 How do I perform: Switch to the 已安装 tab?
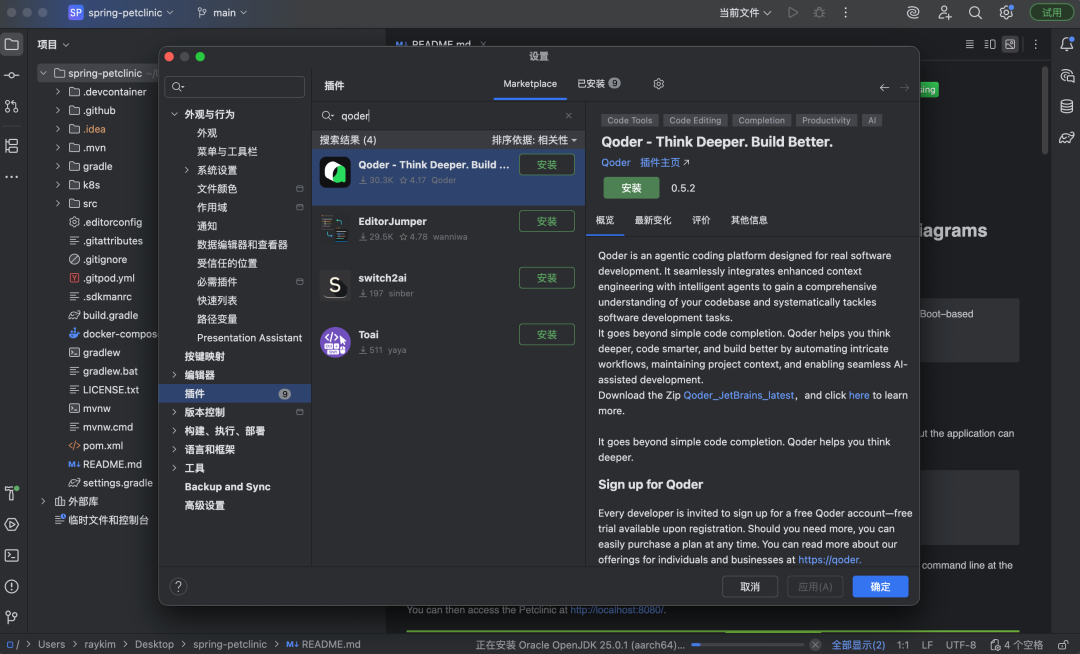pos(598,84)
